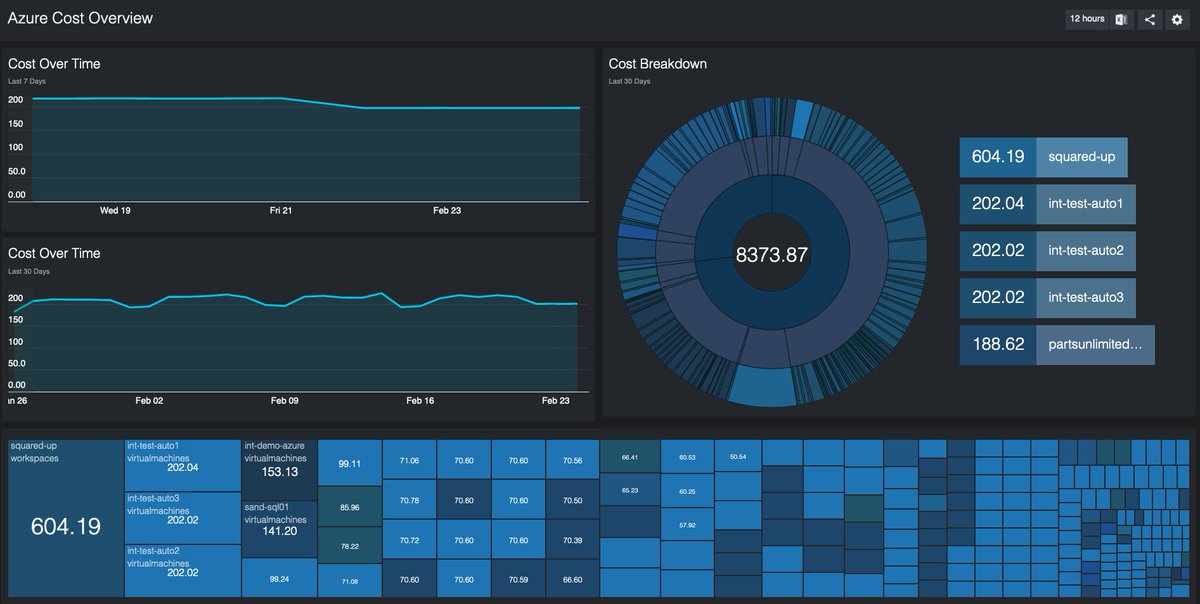Click the 70.78 treemap cell
Image resolution: width=1200 pixels, height=604 pixels.
[x=409, y=500]
